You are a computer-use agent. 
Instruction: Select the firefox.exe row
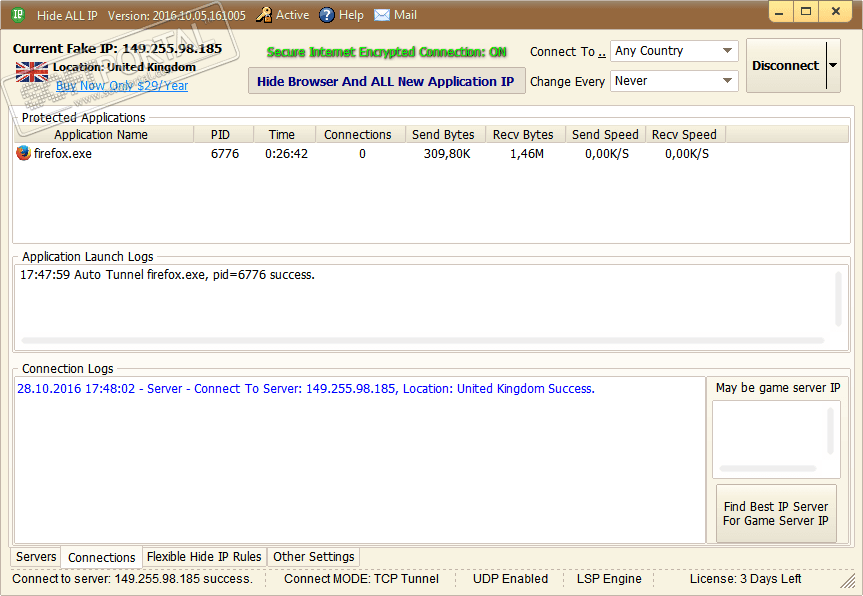tap(431, 154)
